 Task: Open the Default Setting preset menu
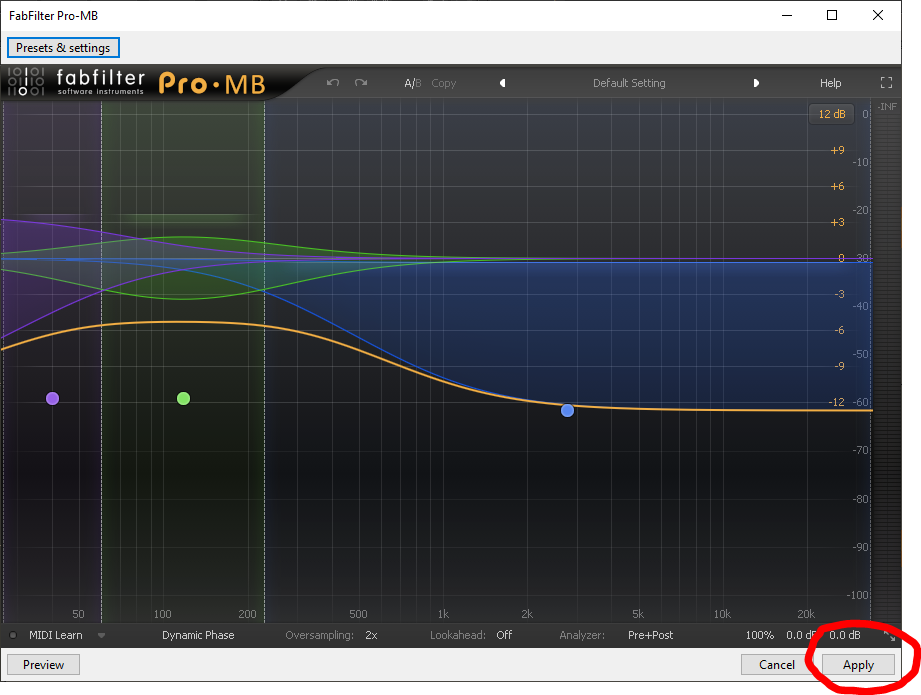tap(629, 83)
